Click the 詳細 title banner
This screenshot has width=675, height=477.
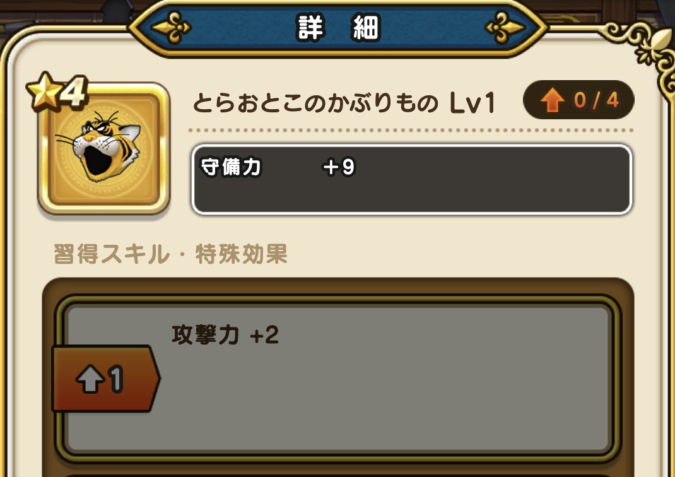338,28
